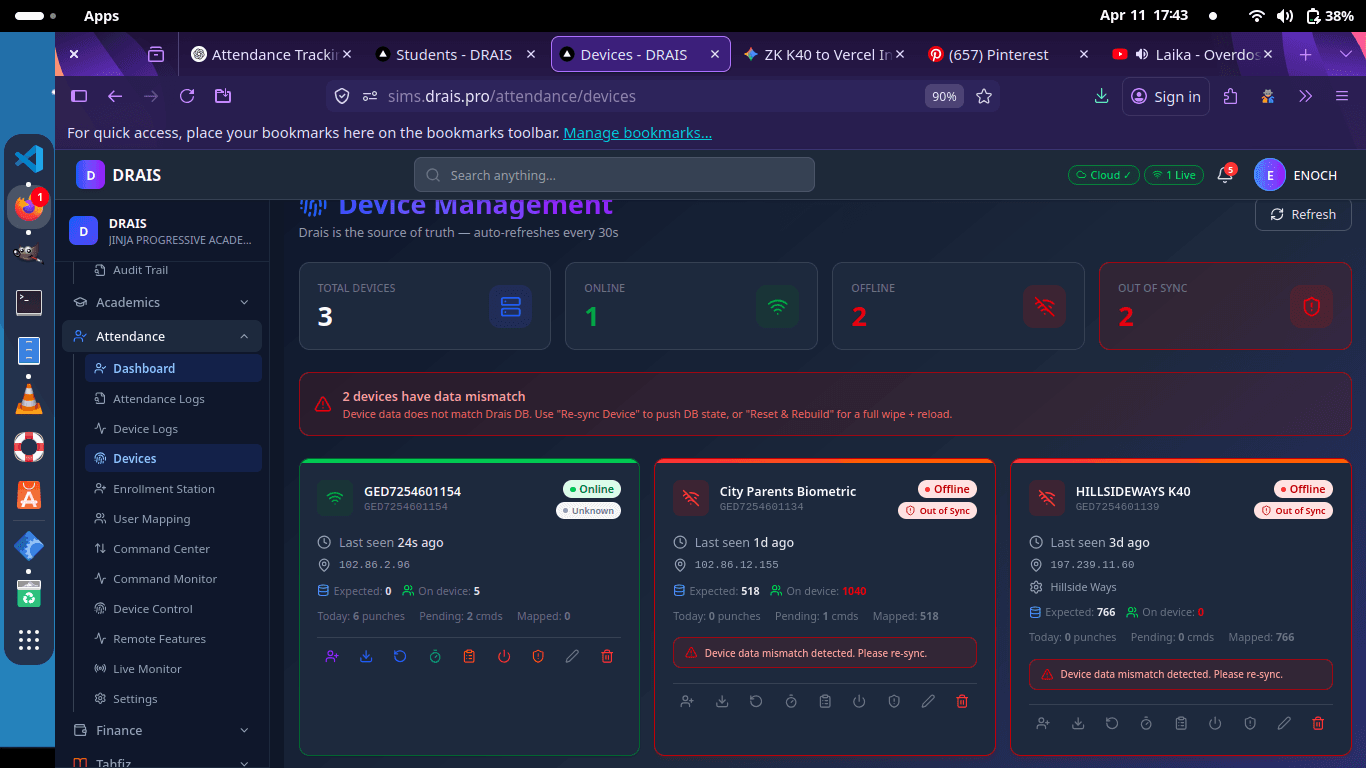Click download icon on City Parents Biometric card
This screenshot has width=1366, height=768.
pos(722,702)
